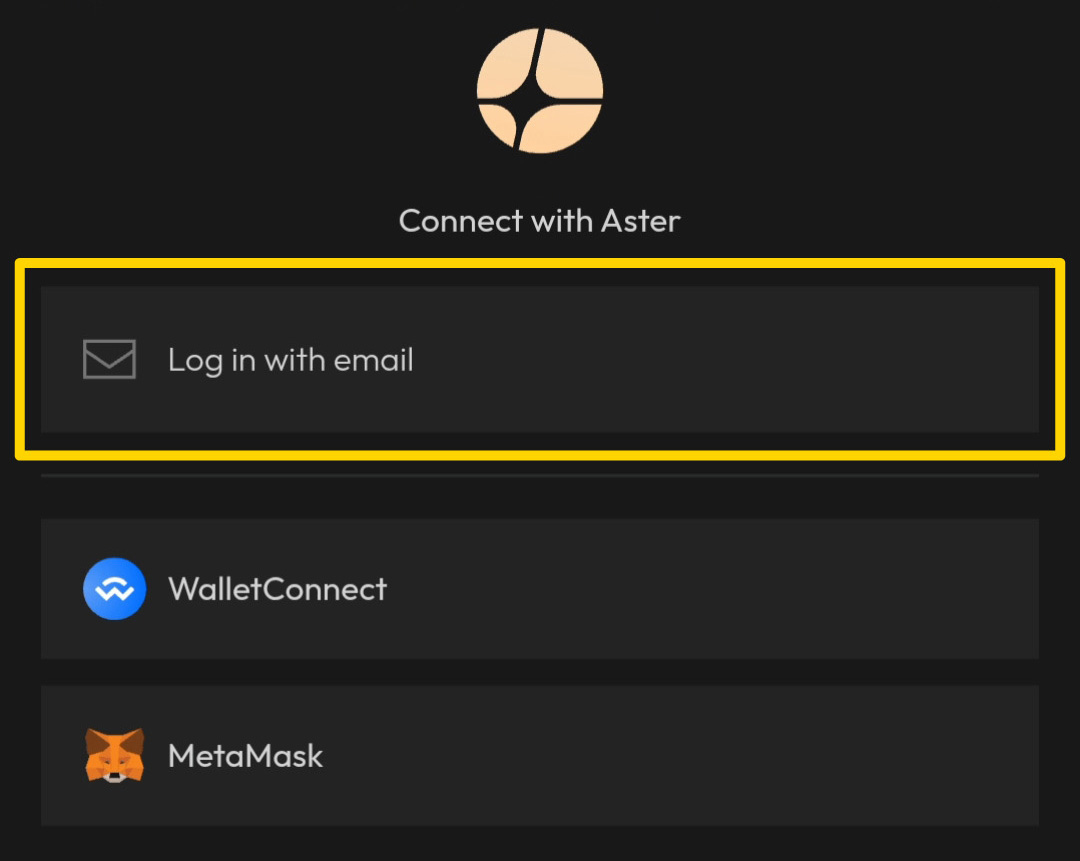Viewport: 1080px width, 861px height.
Task: Click empty right side of email login row
Action: point(850,360)
